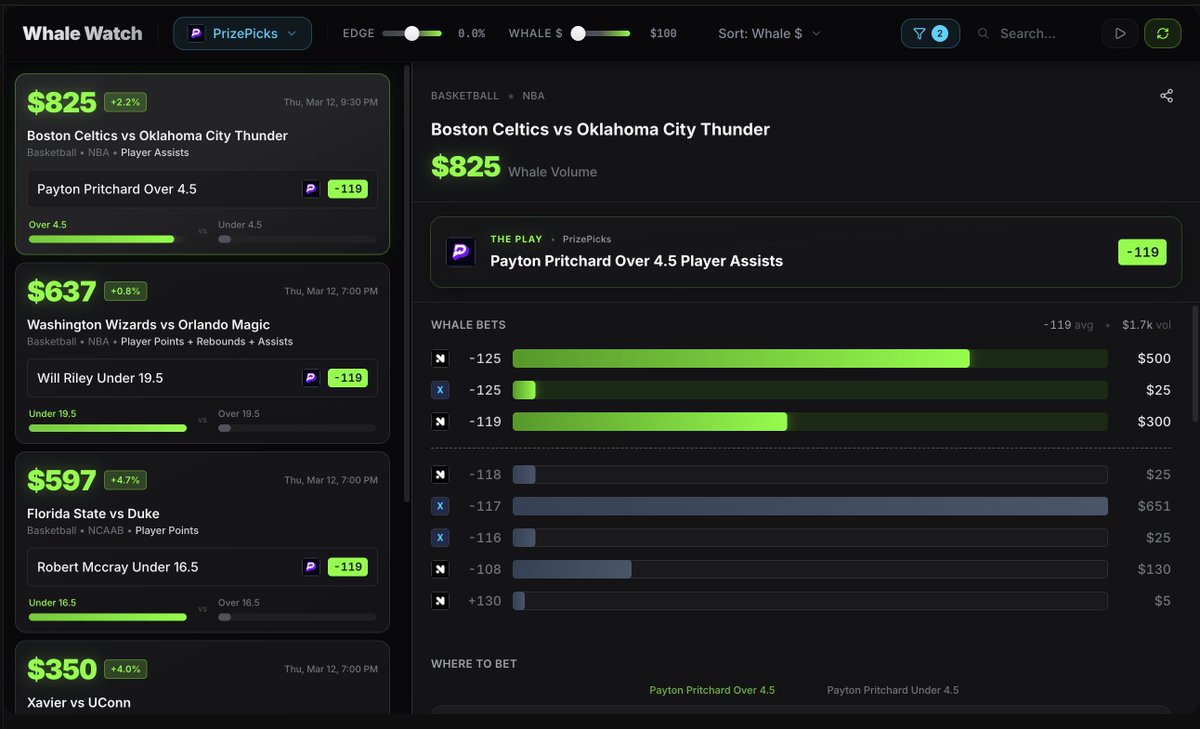Image resolution: width=1200 pixels, height=729 pixels.
Task: Click sportsbook icon on the -116 row
Action: point(440,538)
